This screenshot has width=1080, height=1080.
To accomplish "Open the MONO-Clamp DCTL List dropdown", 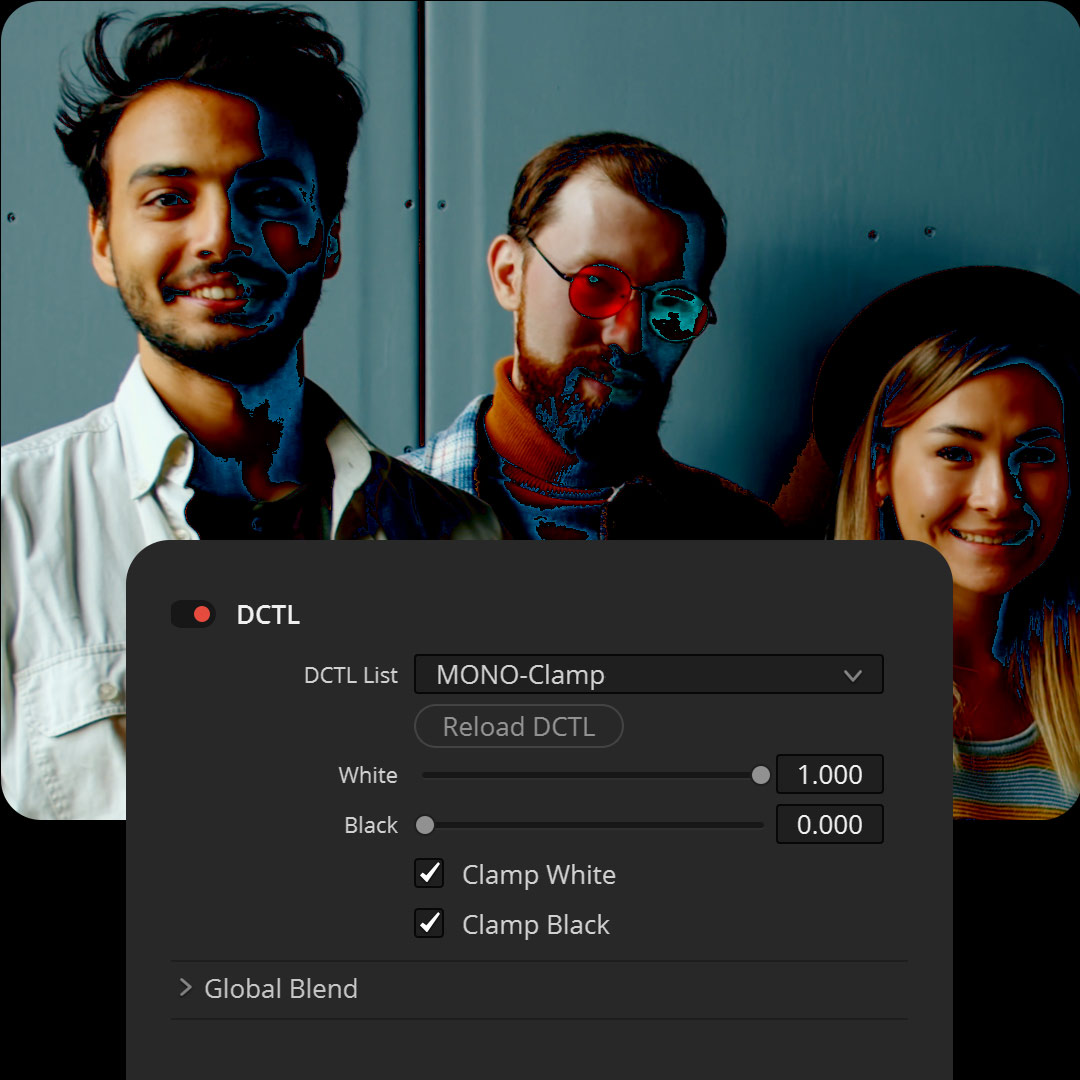I will [648, 675].
